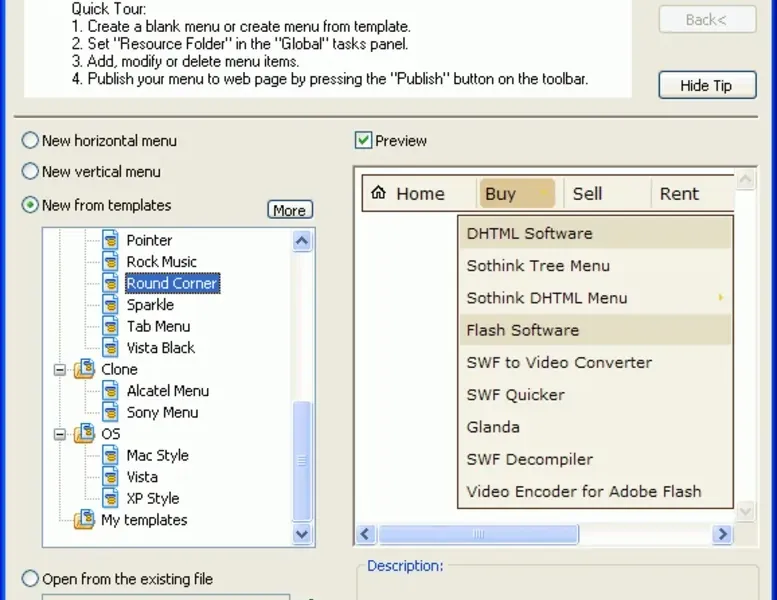Click preview vertical scroll up arrow
Viewport: 777px width, 600px height.
[x=746, y=179]
